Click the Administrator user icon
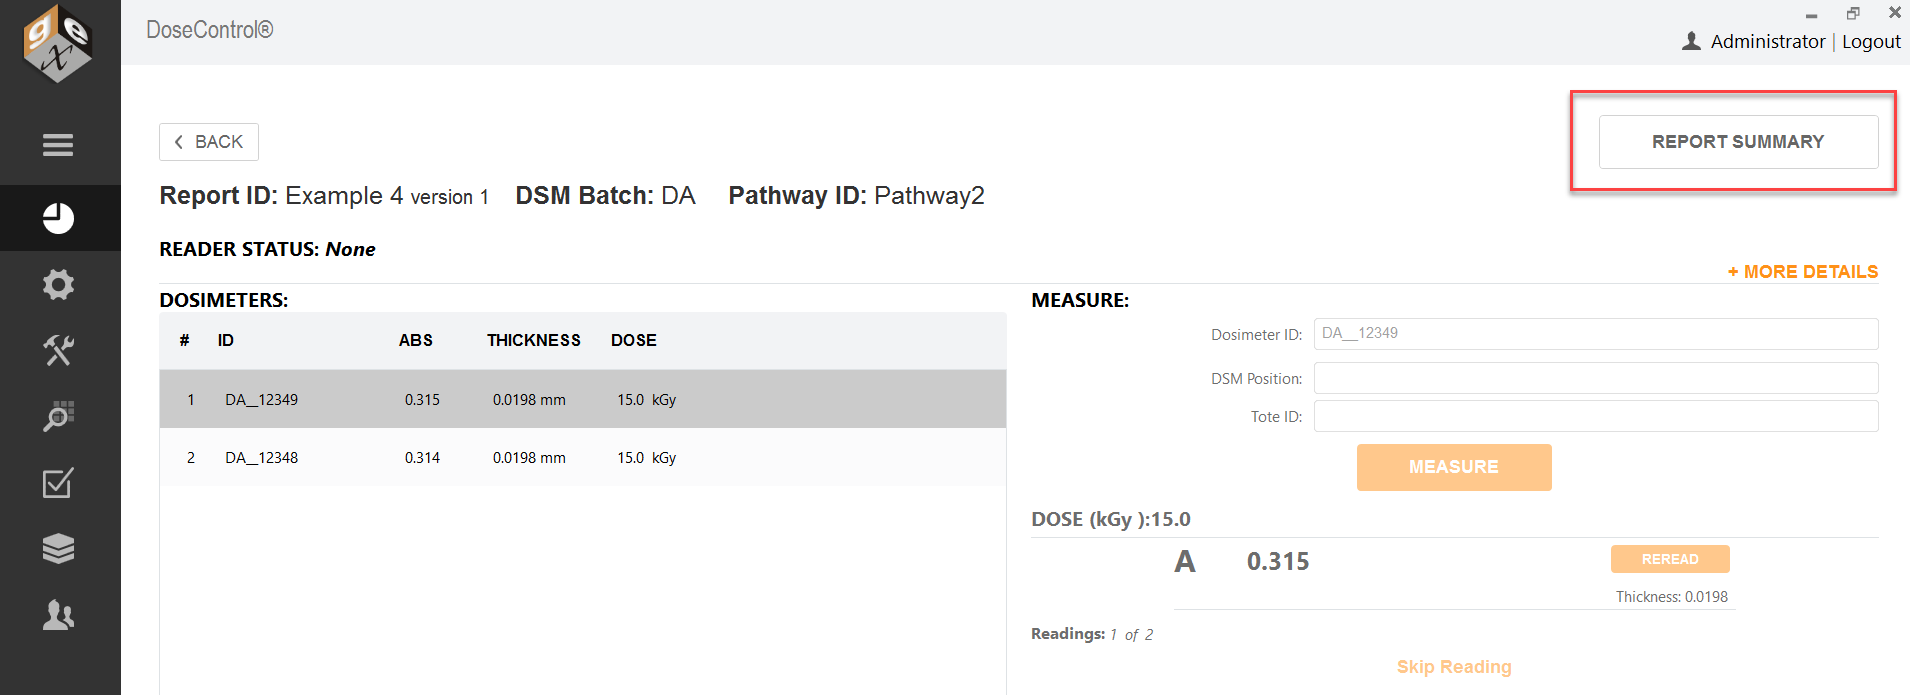The image size is (1910, 695). (1691, 41)
